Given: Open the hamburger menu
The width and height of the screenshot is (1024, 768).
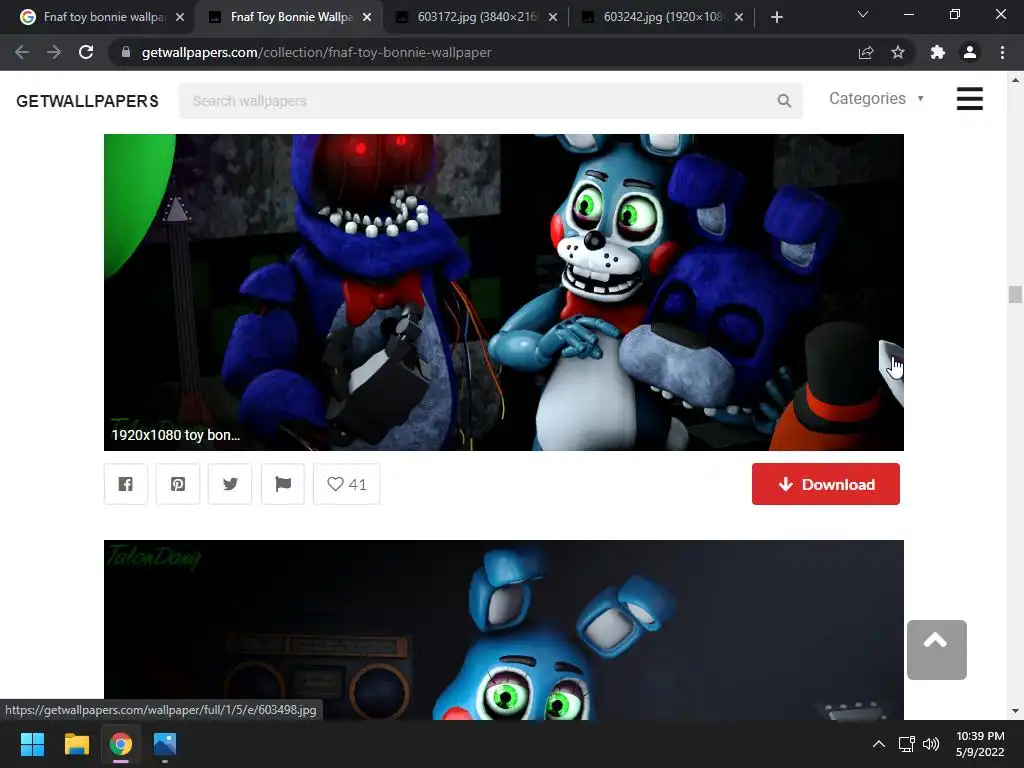Looking at the screenshot, I should (970, 99).
